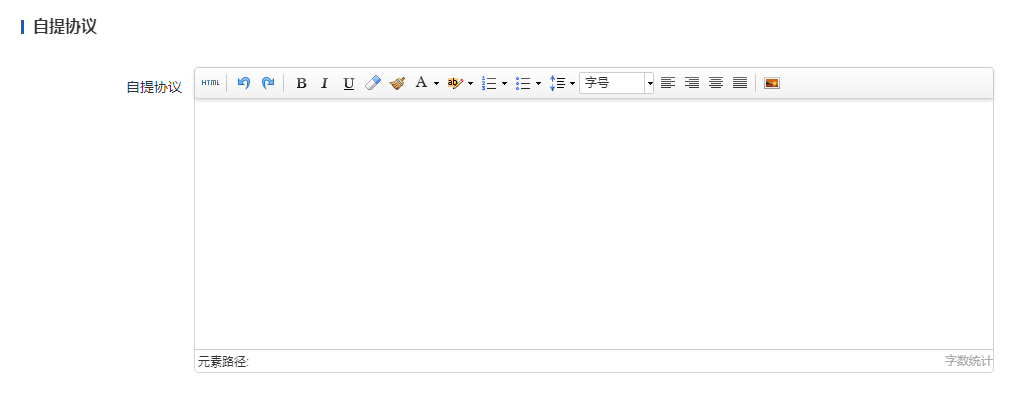
Task: Open the numbered list style dropdown
Action: point(504,84)
